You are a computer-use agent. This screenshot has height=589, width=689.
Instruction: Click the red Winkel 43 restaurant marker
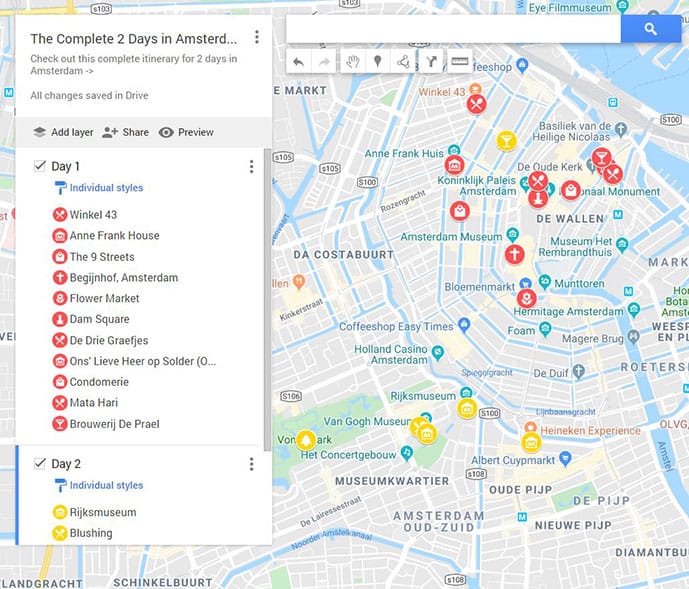pyautogui.click(x=476, y=104)
